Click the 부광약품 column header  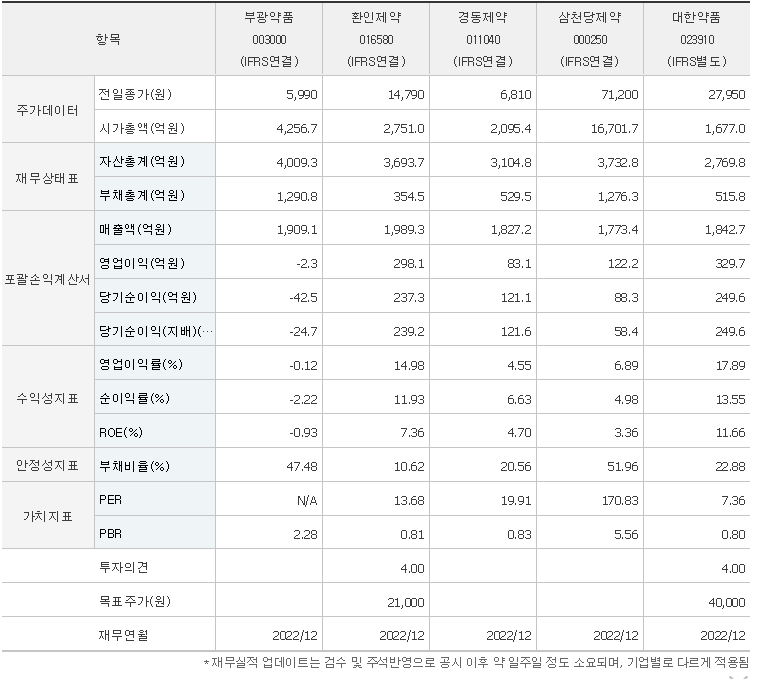(x=269, y=39)
